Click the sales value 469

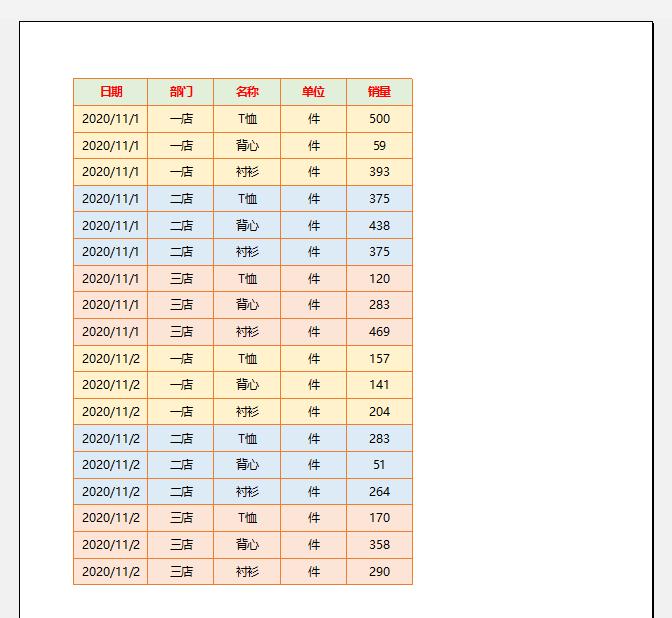pyautogui.click(x=379, y=332)
